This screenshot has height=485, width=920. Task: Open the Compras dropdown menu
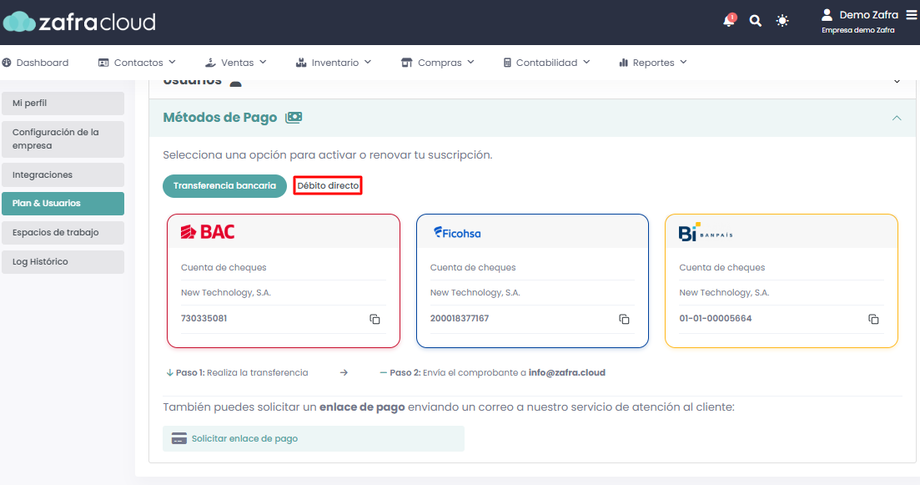(x=437, y=63)
